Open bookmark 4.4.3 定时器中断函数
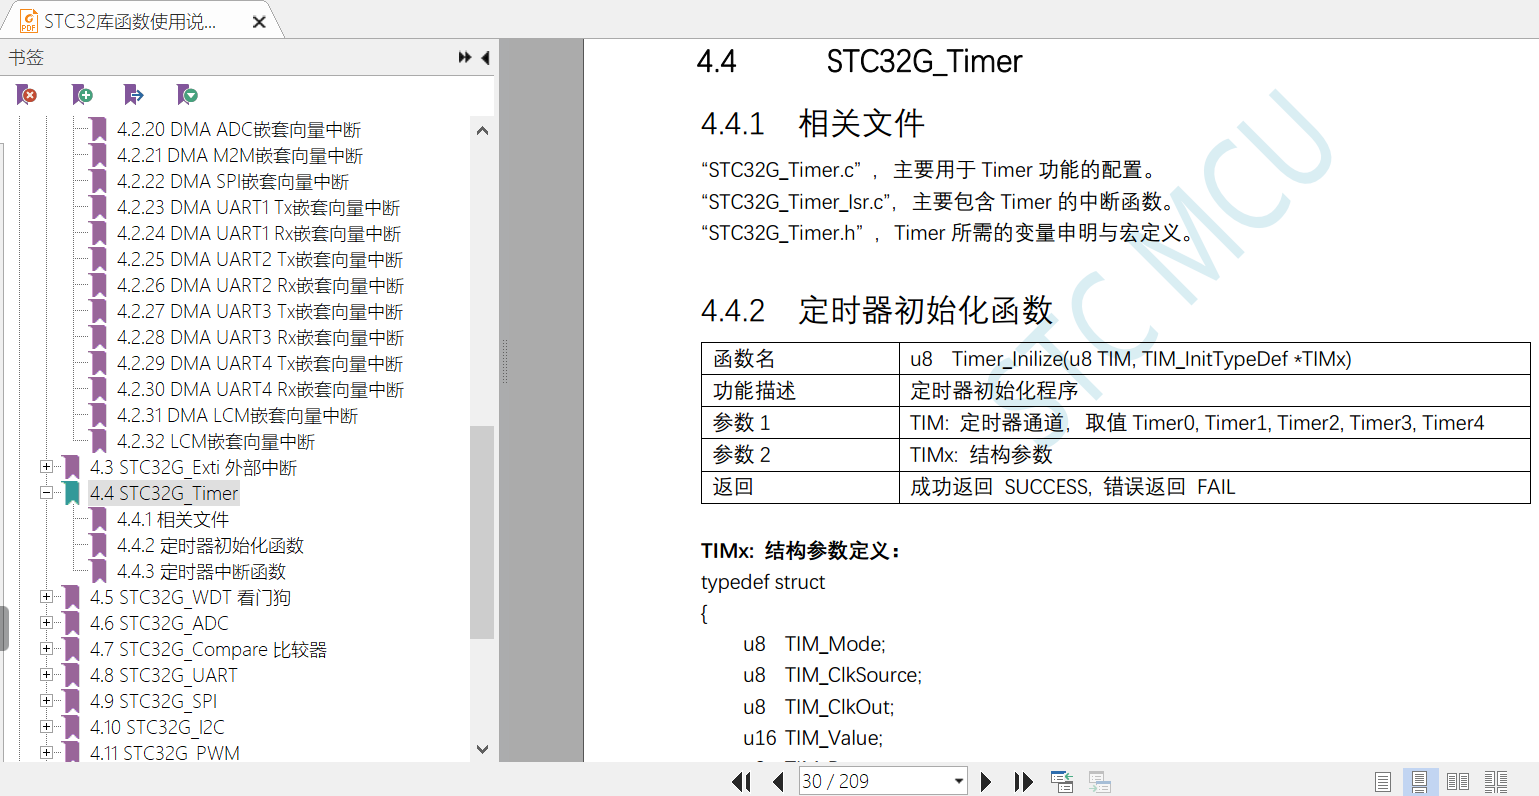The width and height of the screenshot is (1539, 796). (x=201, y=571)
